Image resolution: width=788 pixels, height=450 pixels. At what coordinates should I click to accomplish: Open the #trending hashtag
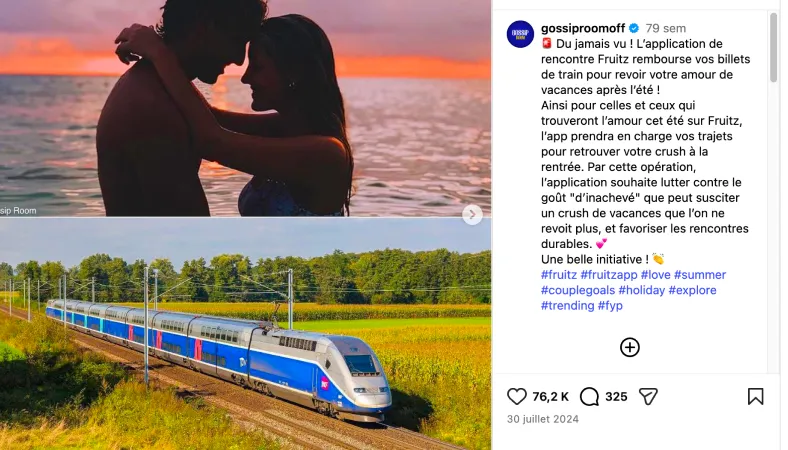(567, 306)
